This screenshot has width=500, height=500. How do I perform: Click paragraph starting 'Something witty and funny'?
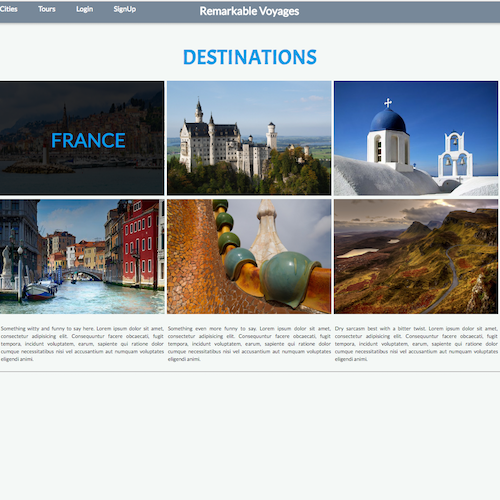click(82, 344)
